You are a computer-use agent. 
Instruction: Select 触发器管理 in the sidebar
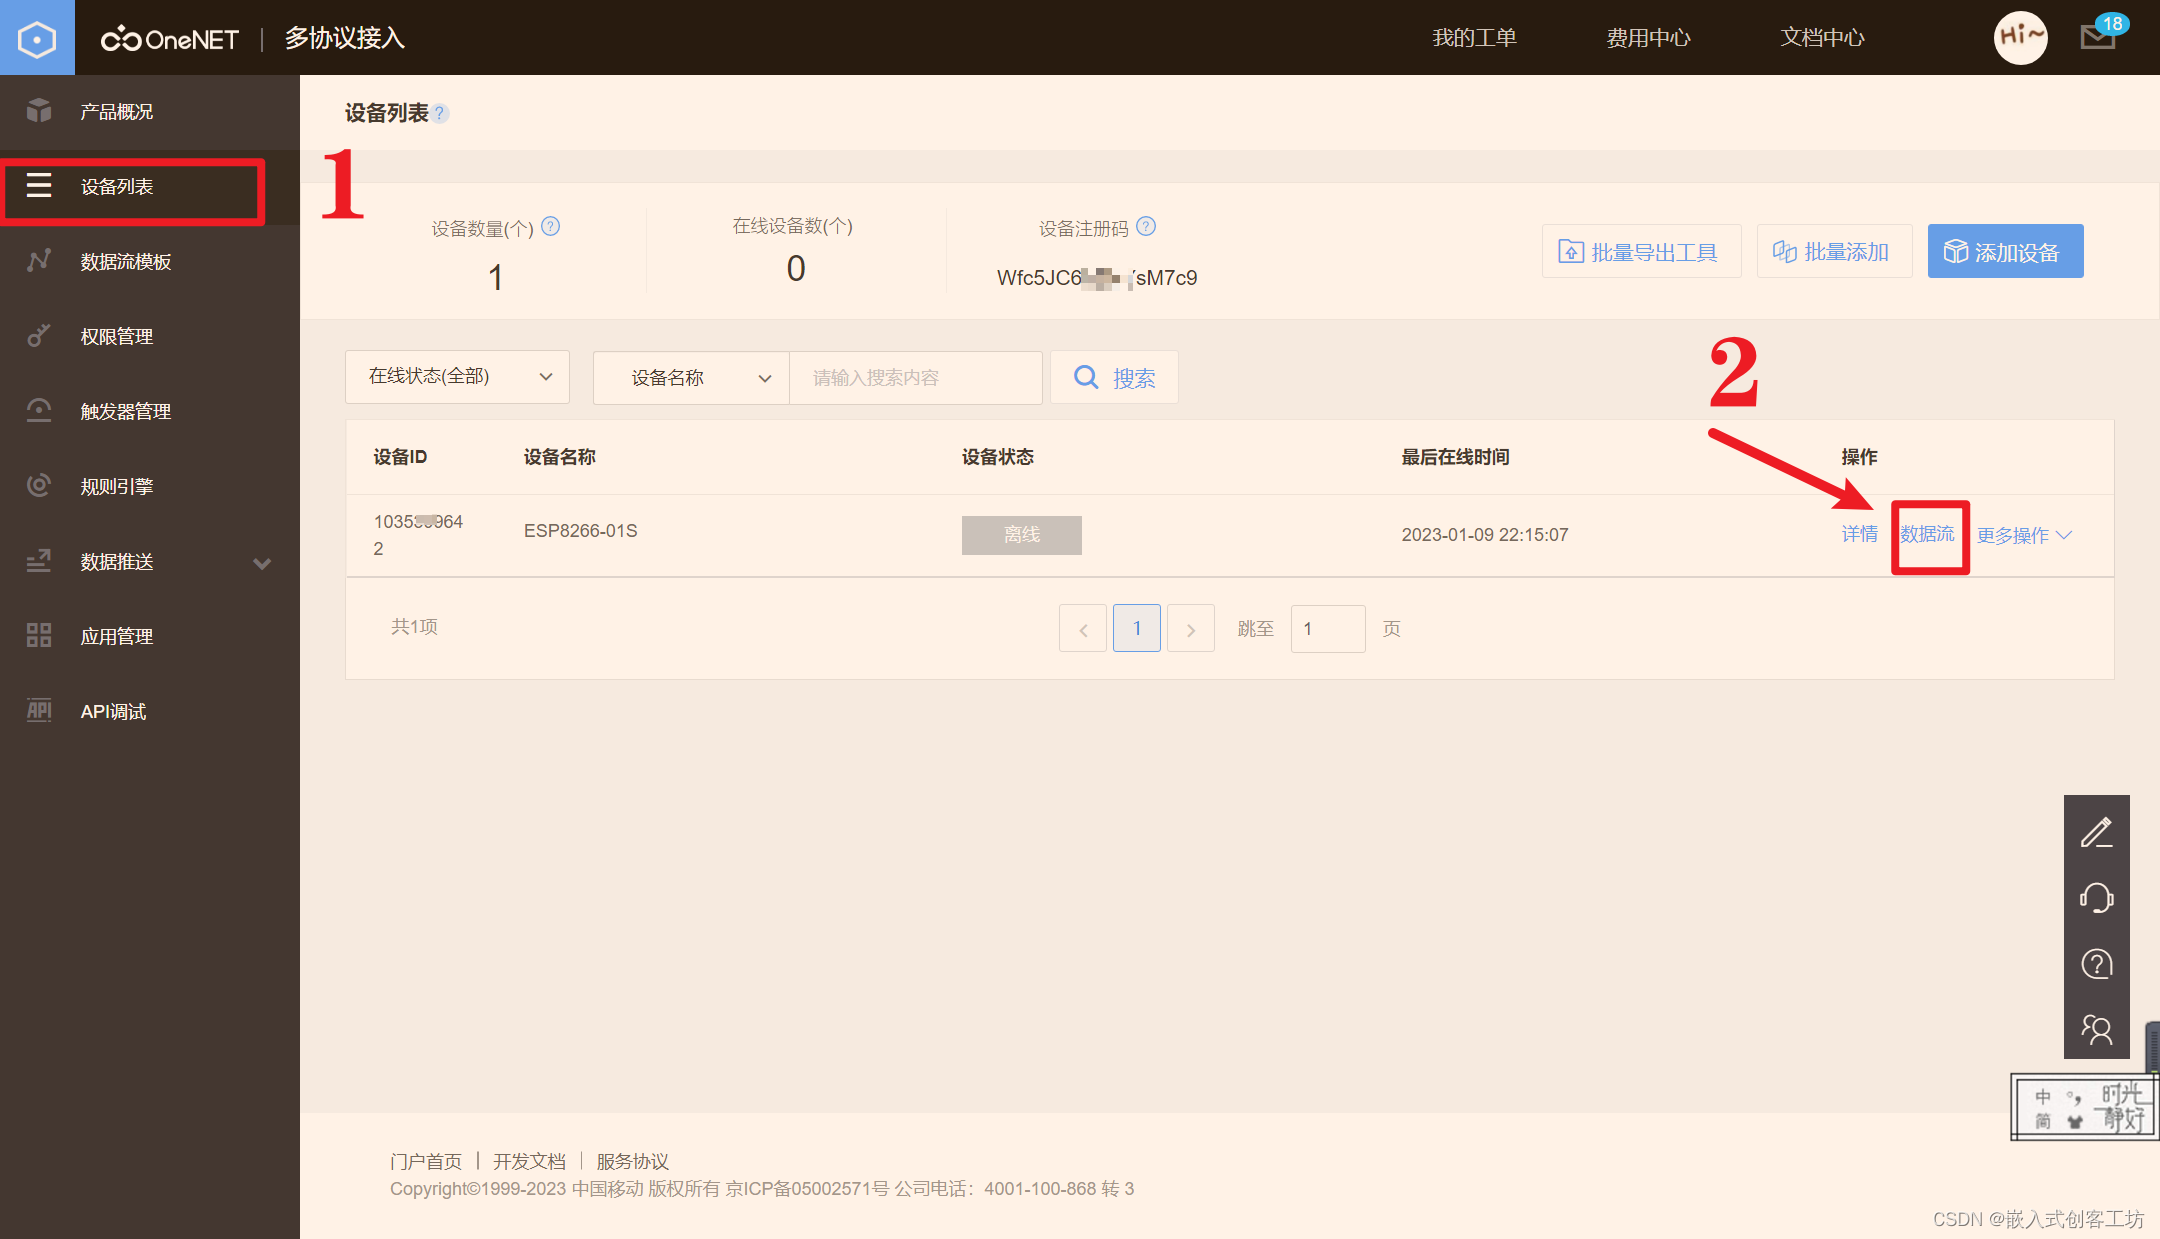click(125, 411)
